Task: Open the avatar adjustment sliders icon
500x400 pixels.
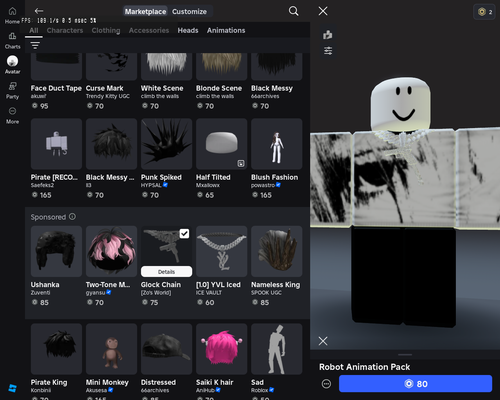Action: click(328, 51)
